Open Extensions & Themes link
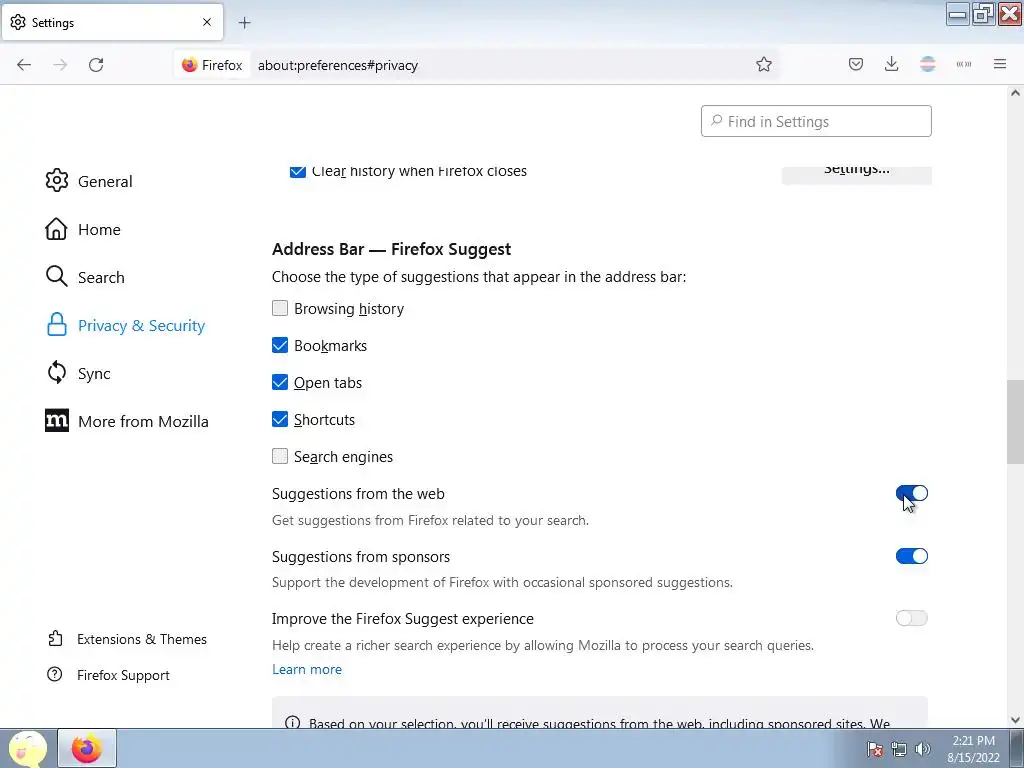Image resolution: width=1024 pixels, height=768 pixels. tap(142, 639)
